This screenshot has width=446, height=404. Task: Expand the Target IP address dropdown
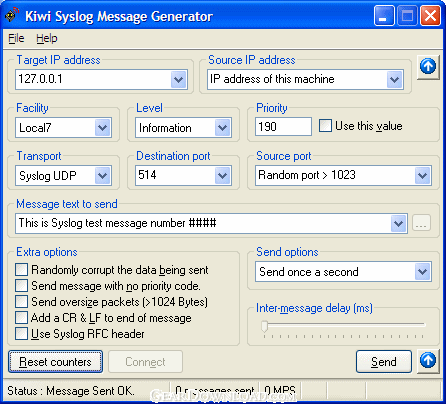click(179, 80)
